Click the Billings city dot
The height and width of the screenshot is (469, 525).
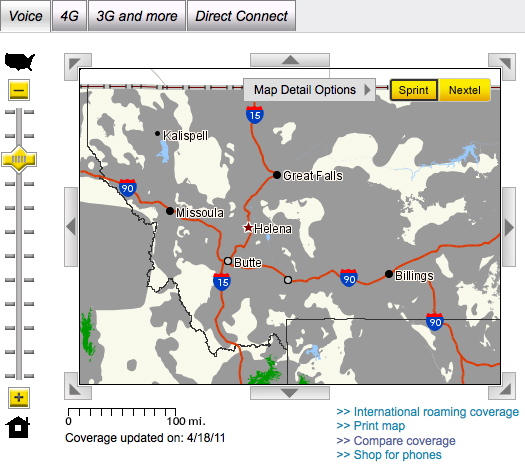coord(389,274)
